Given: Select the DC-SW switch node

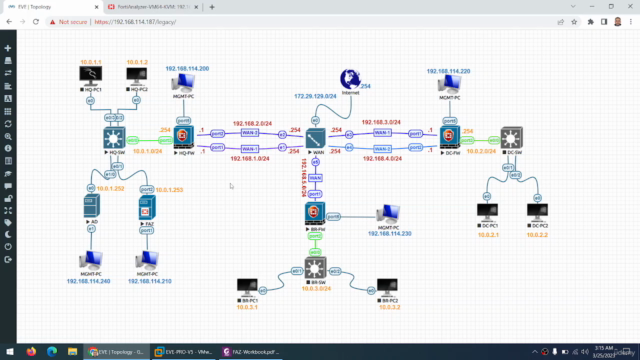Looking at the screenshot, I should (512, 138).
